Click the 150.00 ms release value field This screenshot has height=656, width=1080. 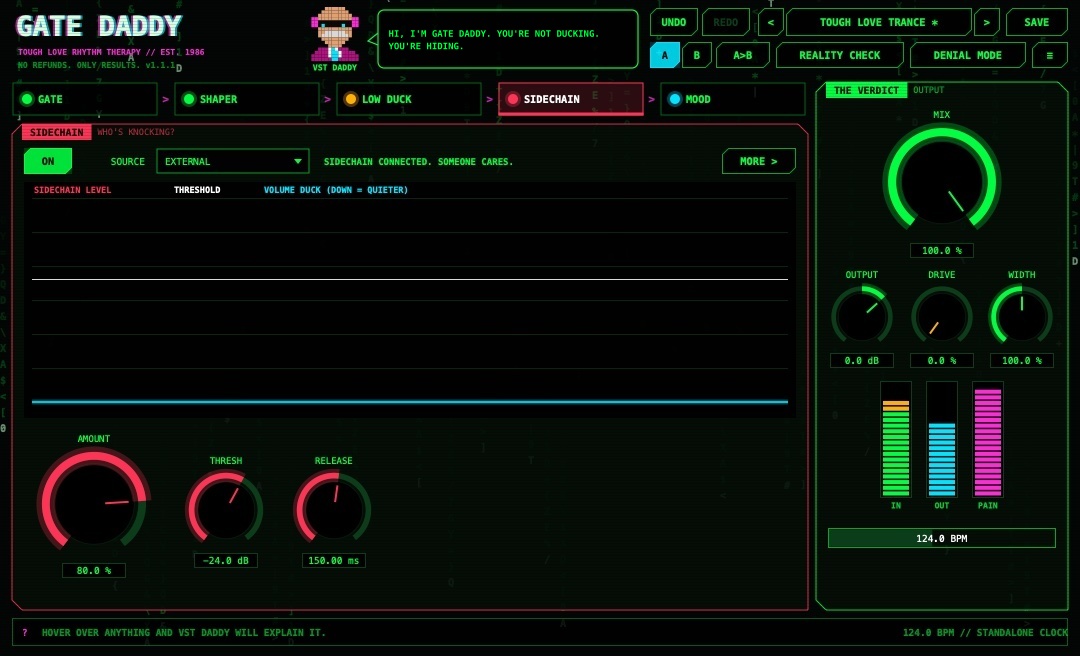click(333, 560)
